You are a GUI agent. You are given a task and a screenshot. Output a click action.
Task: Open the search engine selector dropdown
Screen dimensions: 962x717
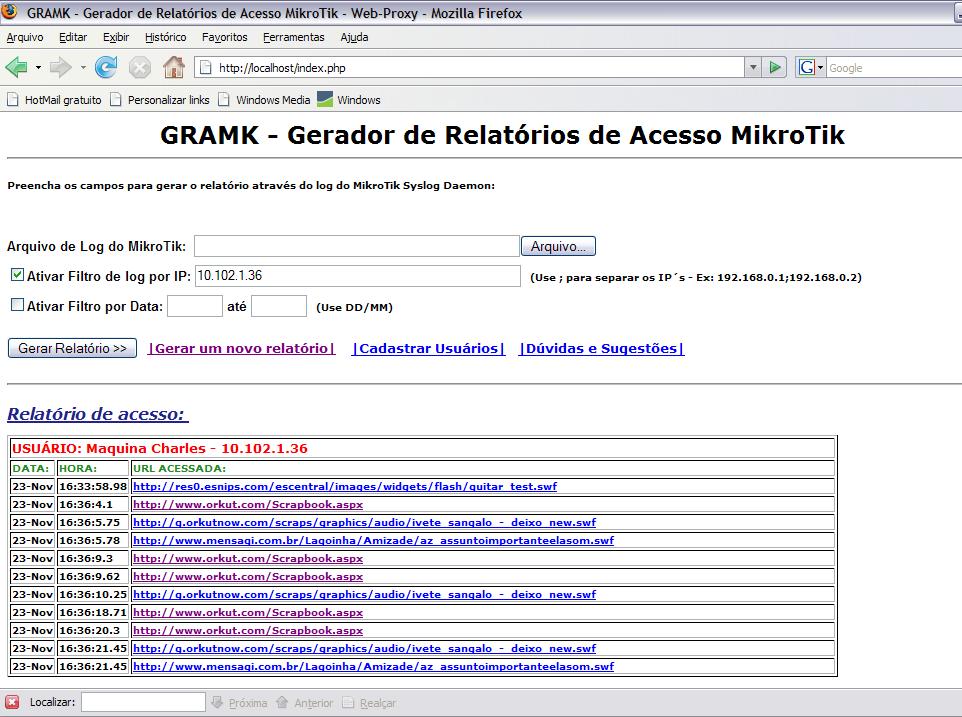(820, 67)
